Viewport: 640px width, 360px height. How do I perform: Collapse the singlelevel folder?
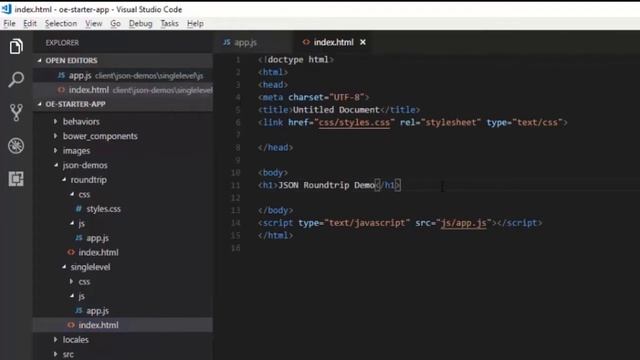coord(64,267)
